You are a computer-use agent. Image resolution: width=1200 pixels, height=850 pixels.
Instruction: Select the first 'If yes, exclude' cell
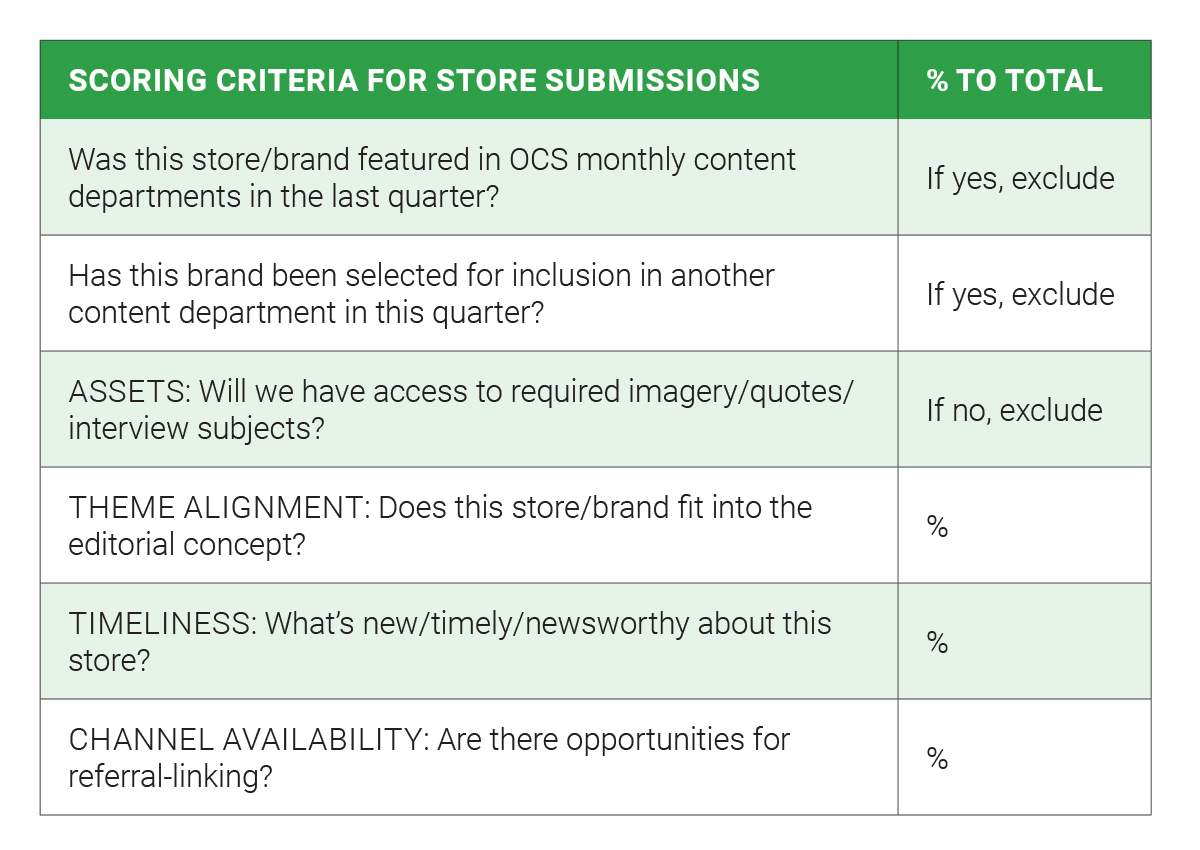[1020, 178]
